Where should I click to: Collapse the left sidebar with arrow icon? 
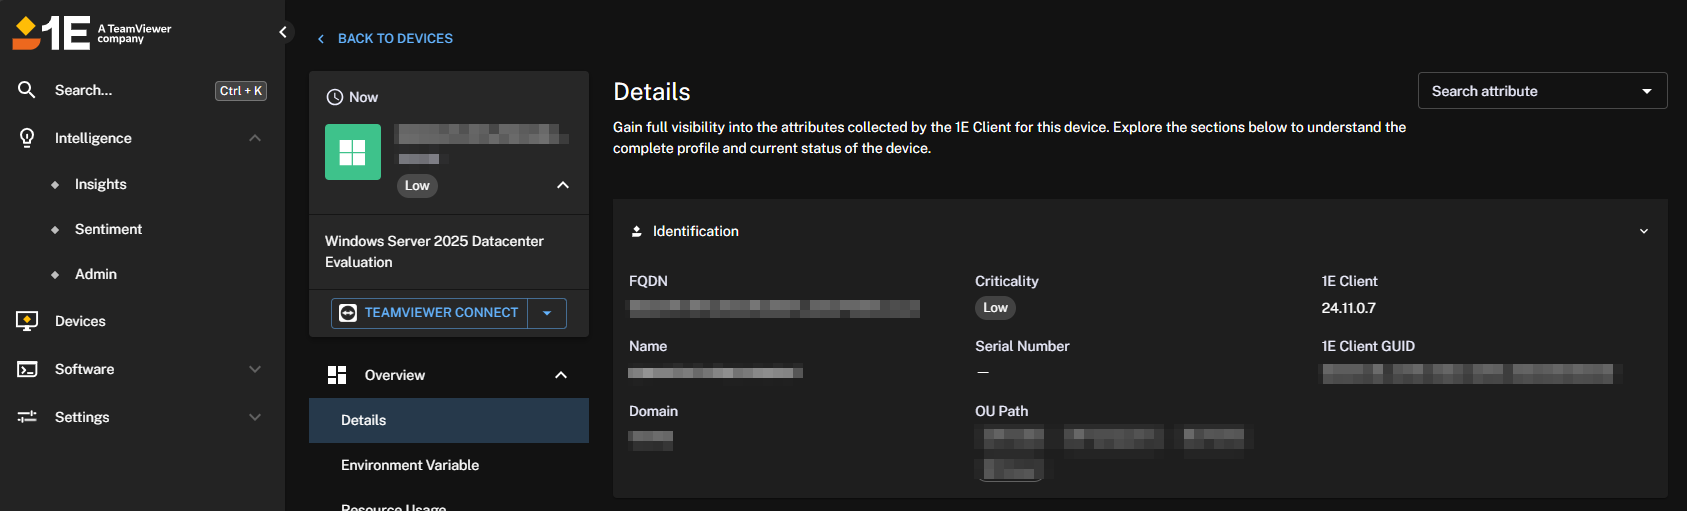tap(283, 32)
